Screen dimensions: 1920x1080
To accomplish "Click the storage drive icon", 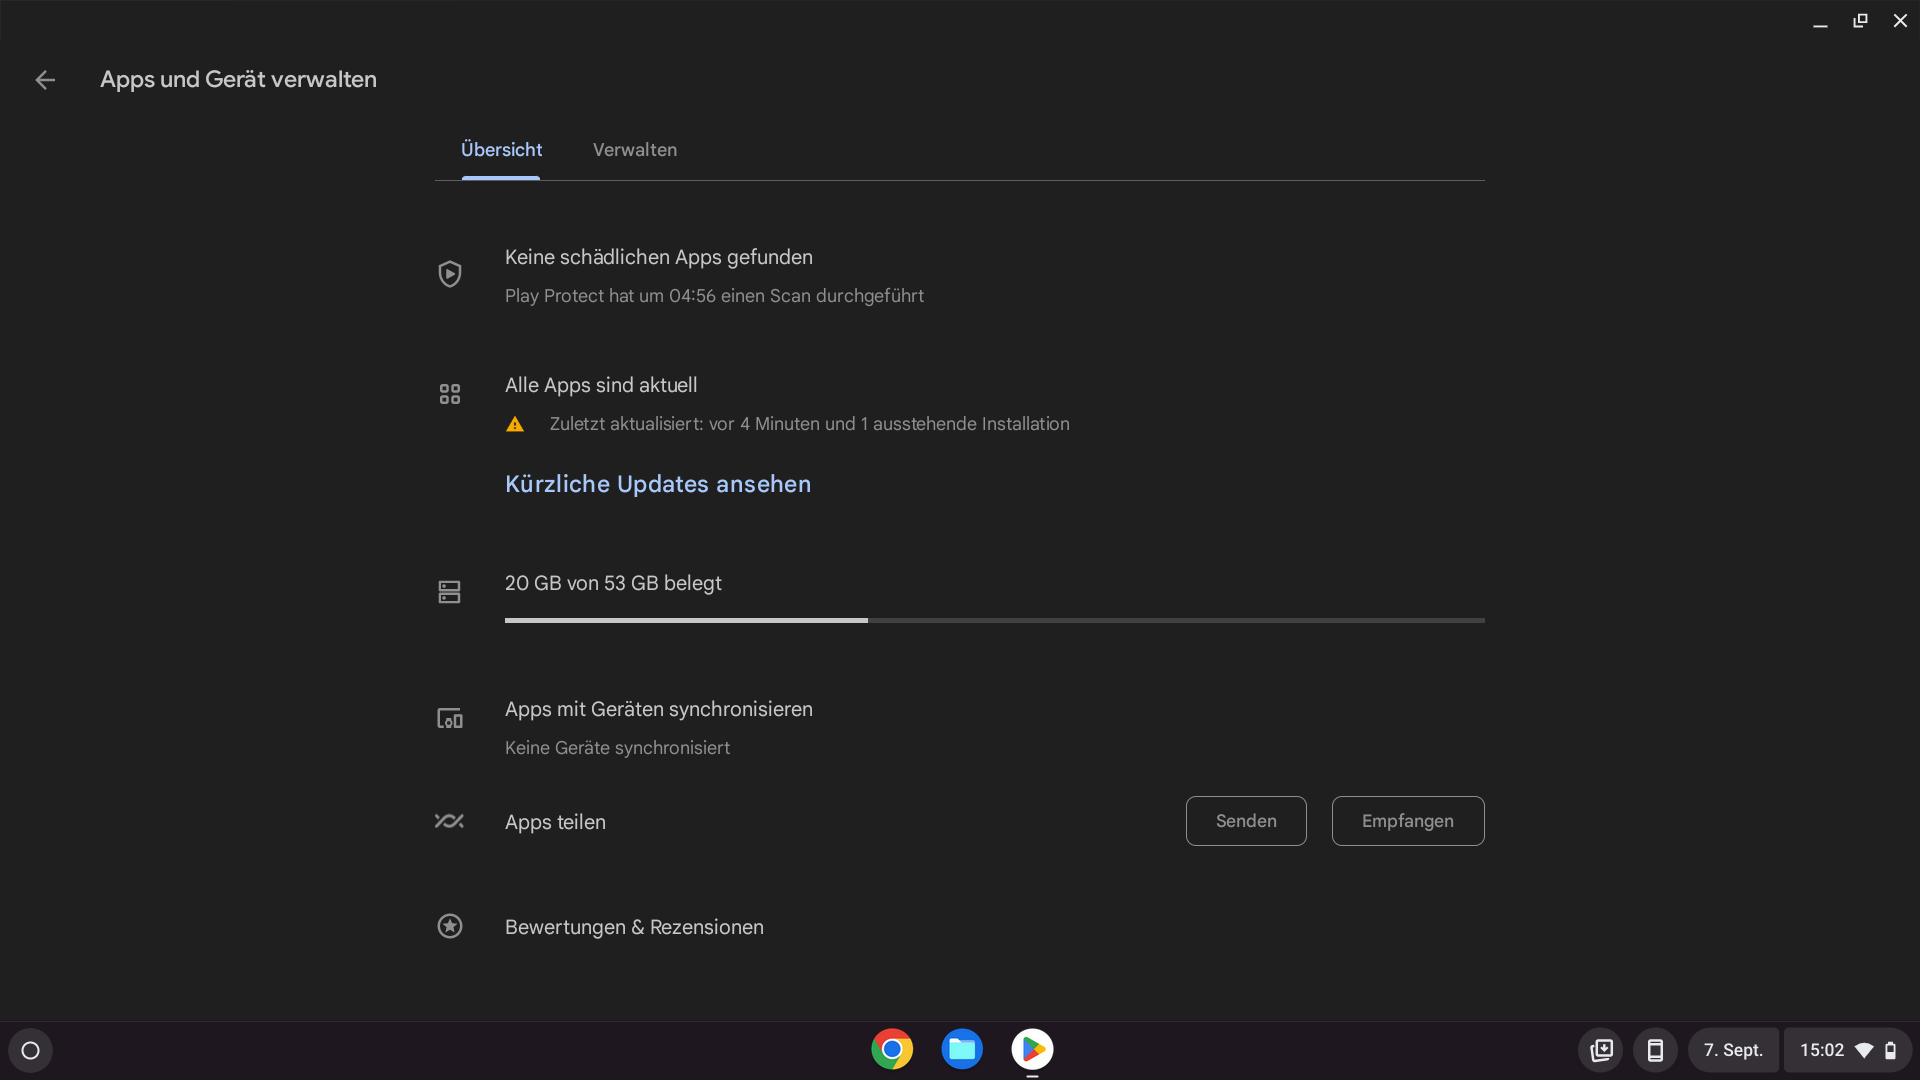I will [x=450, y=592].
